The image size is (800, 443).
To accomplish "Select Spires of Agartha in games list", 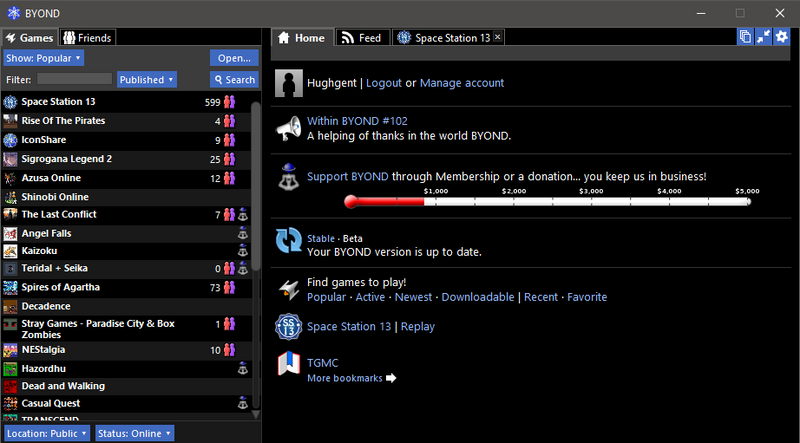I will [x=127, y=287].
